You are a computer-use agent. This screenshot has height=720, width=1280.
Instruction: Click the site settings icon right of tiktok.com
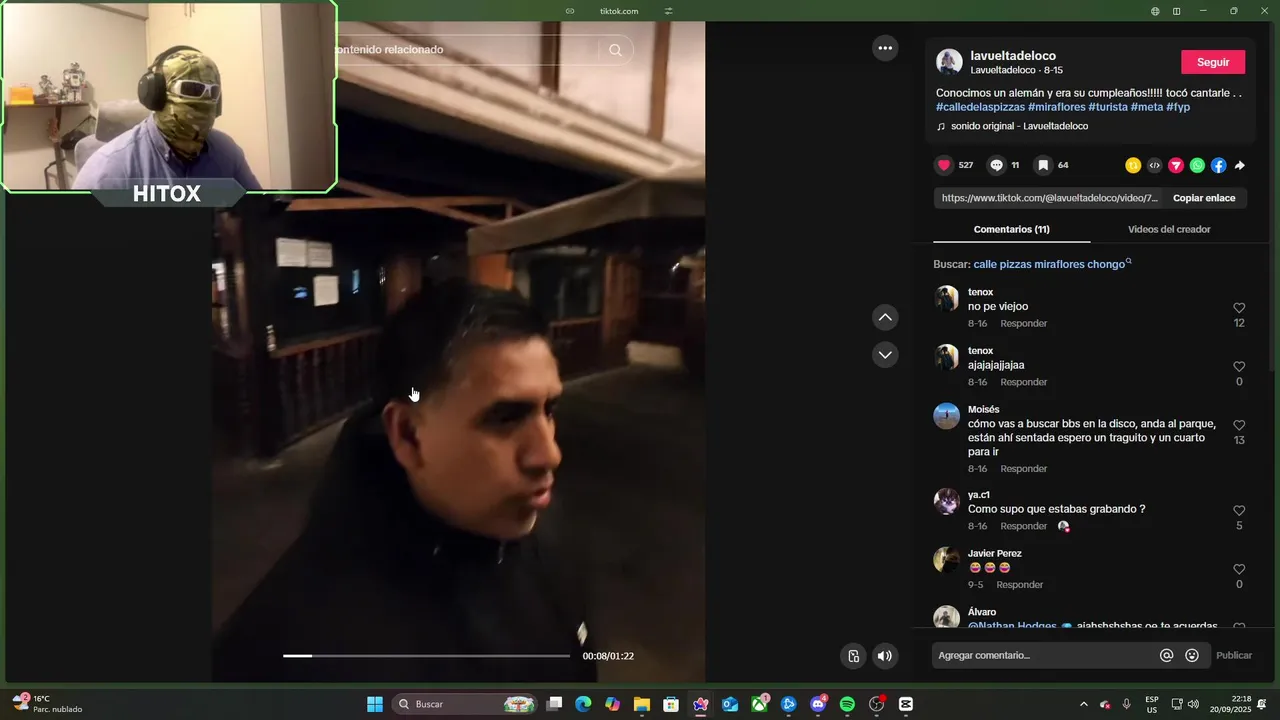click(x=669, y=11)
